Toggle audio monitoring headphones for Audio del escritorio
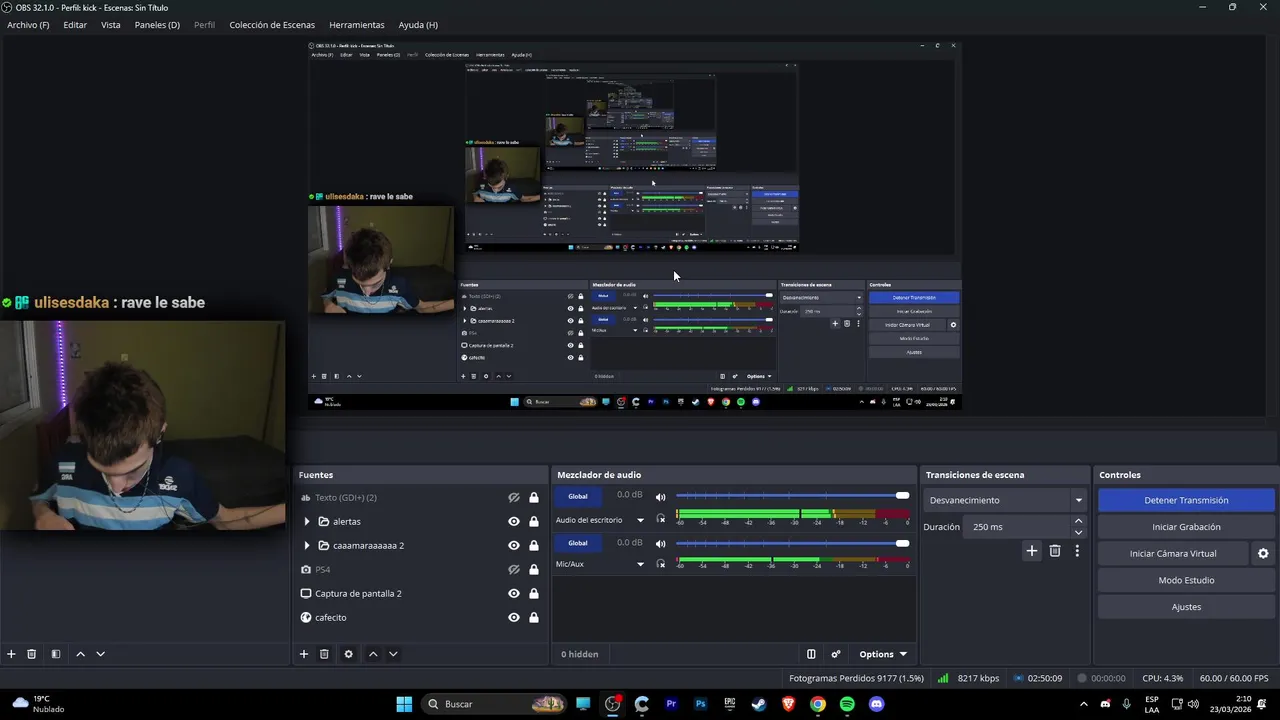 (x=660, y=519)
